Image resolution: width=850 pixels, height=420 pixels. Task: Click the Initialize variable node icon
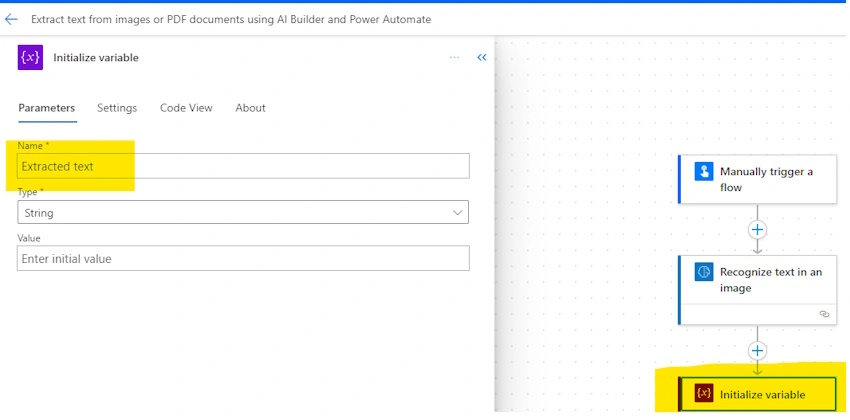click(704, 394)
